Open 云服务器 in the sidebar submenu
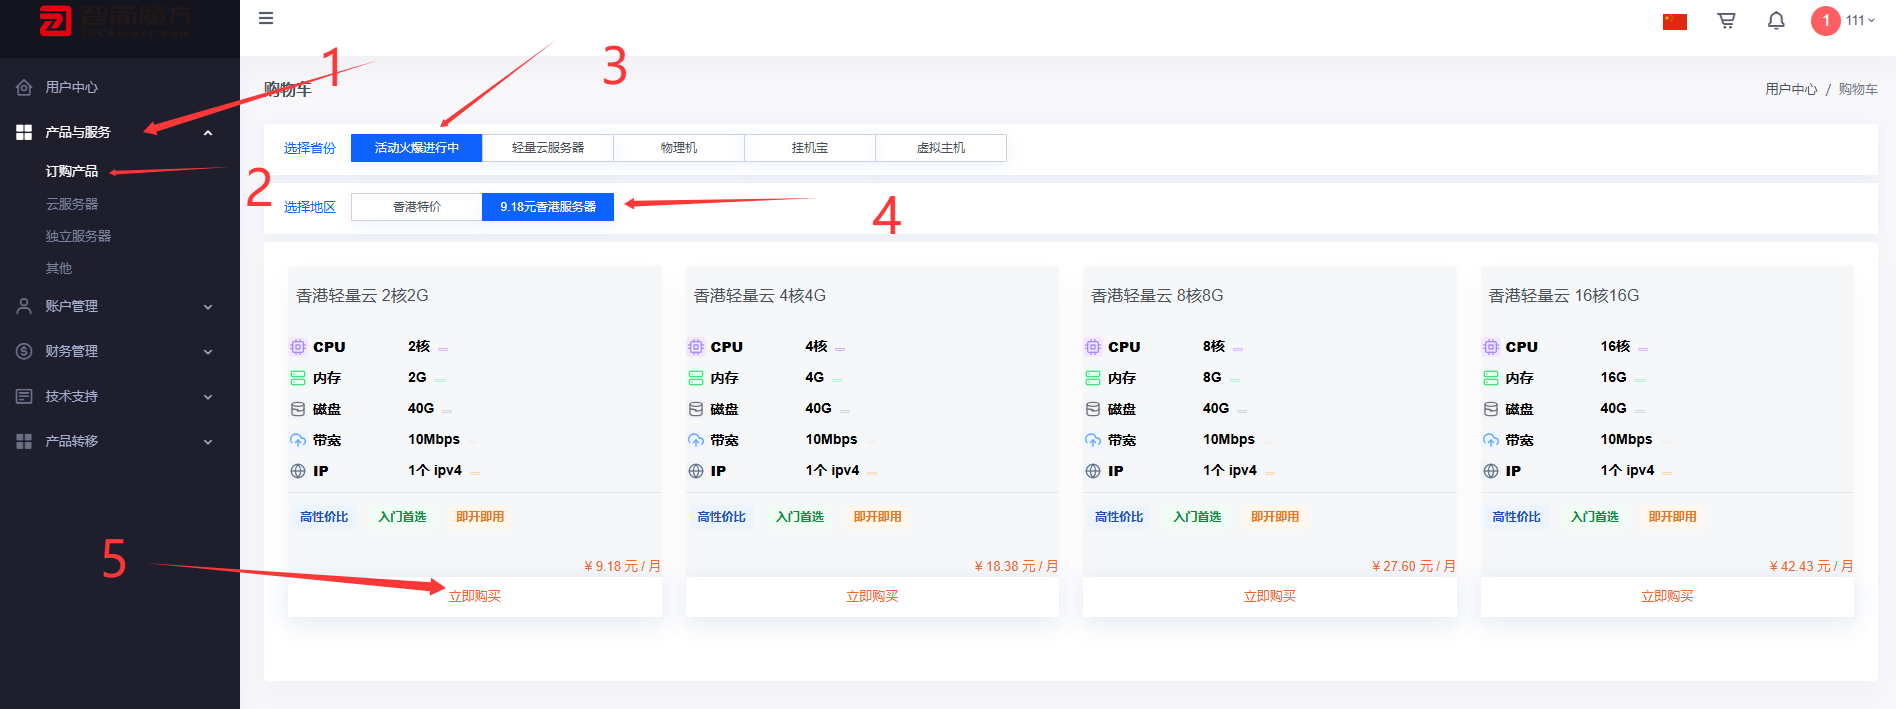The image size is (1896, 709). [x=72, y=204]
